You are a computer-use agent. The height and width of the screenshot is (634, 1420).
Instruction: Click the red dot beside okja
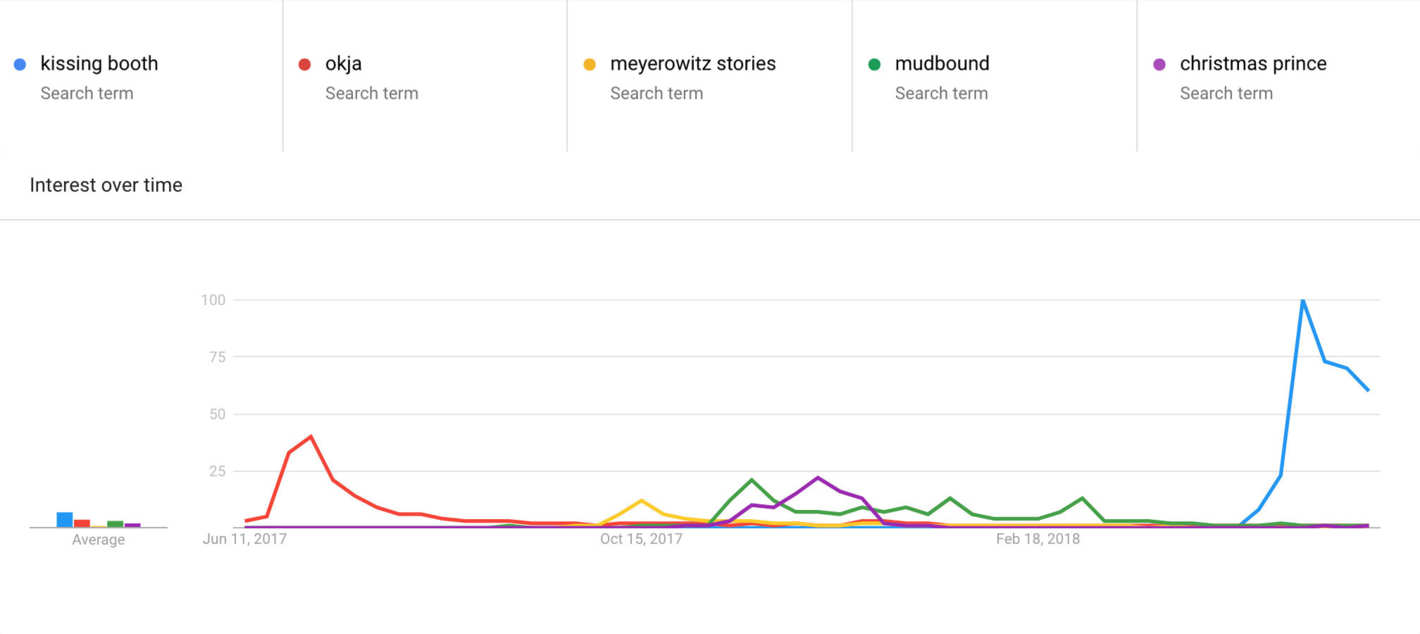[x=305, y=65]
